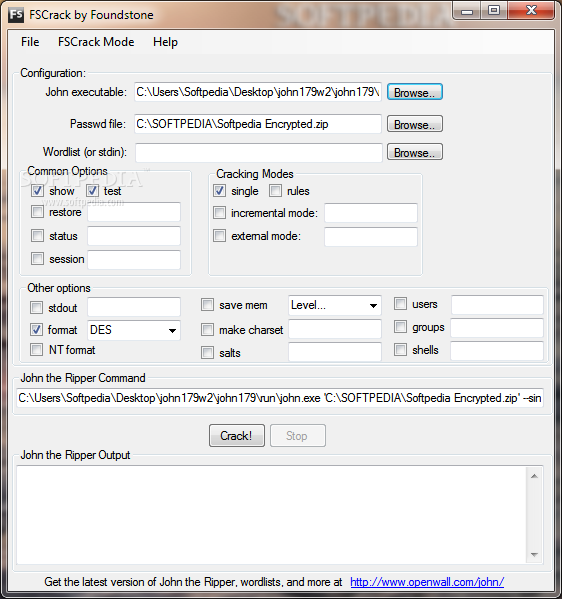Open the Help menu

(165, 42)
